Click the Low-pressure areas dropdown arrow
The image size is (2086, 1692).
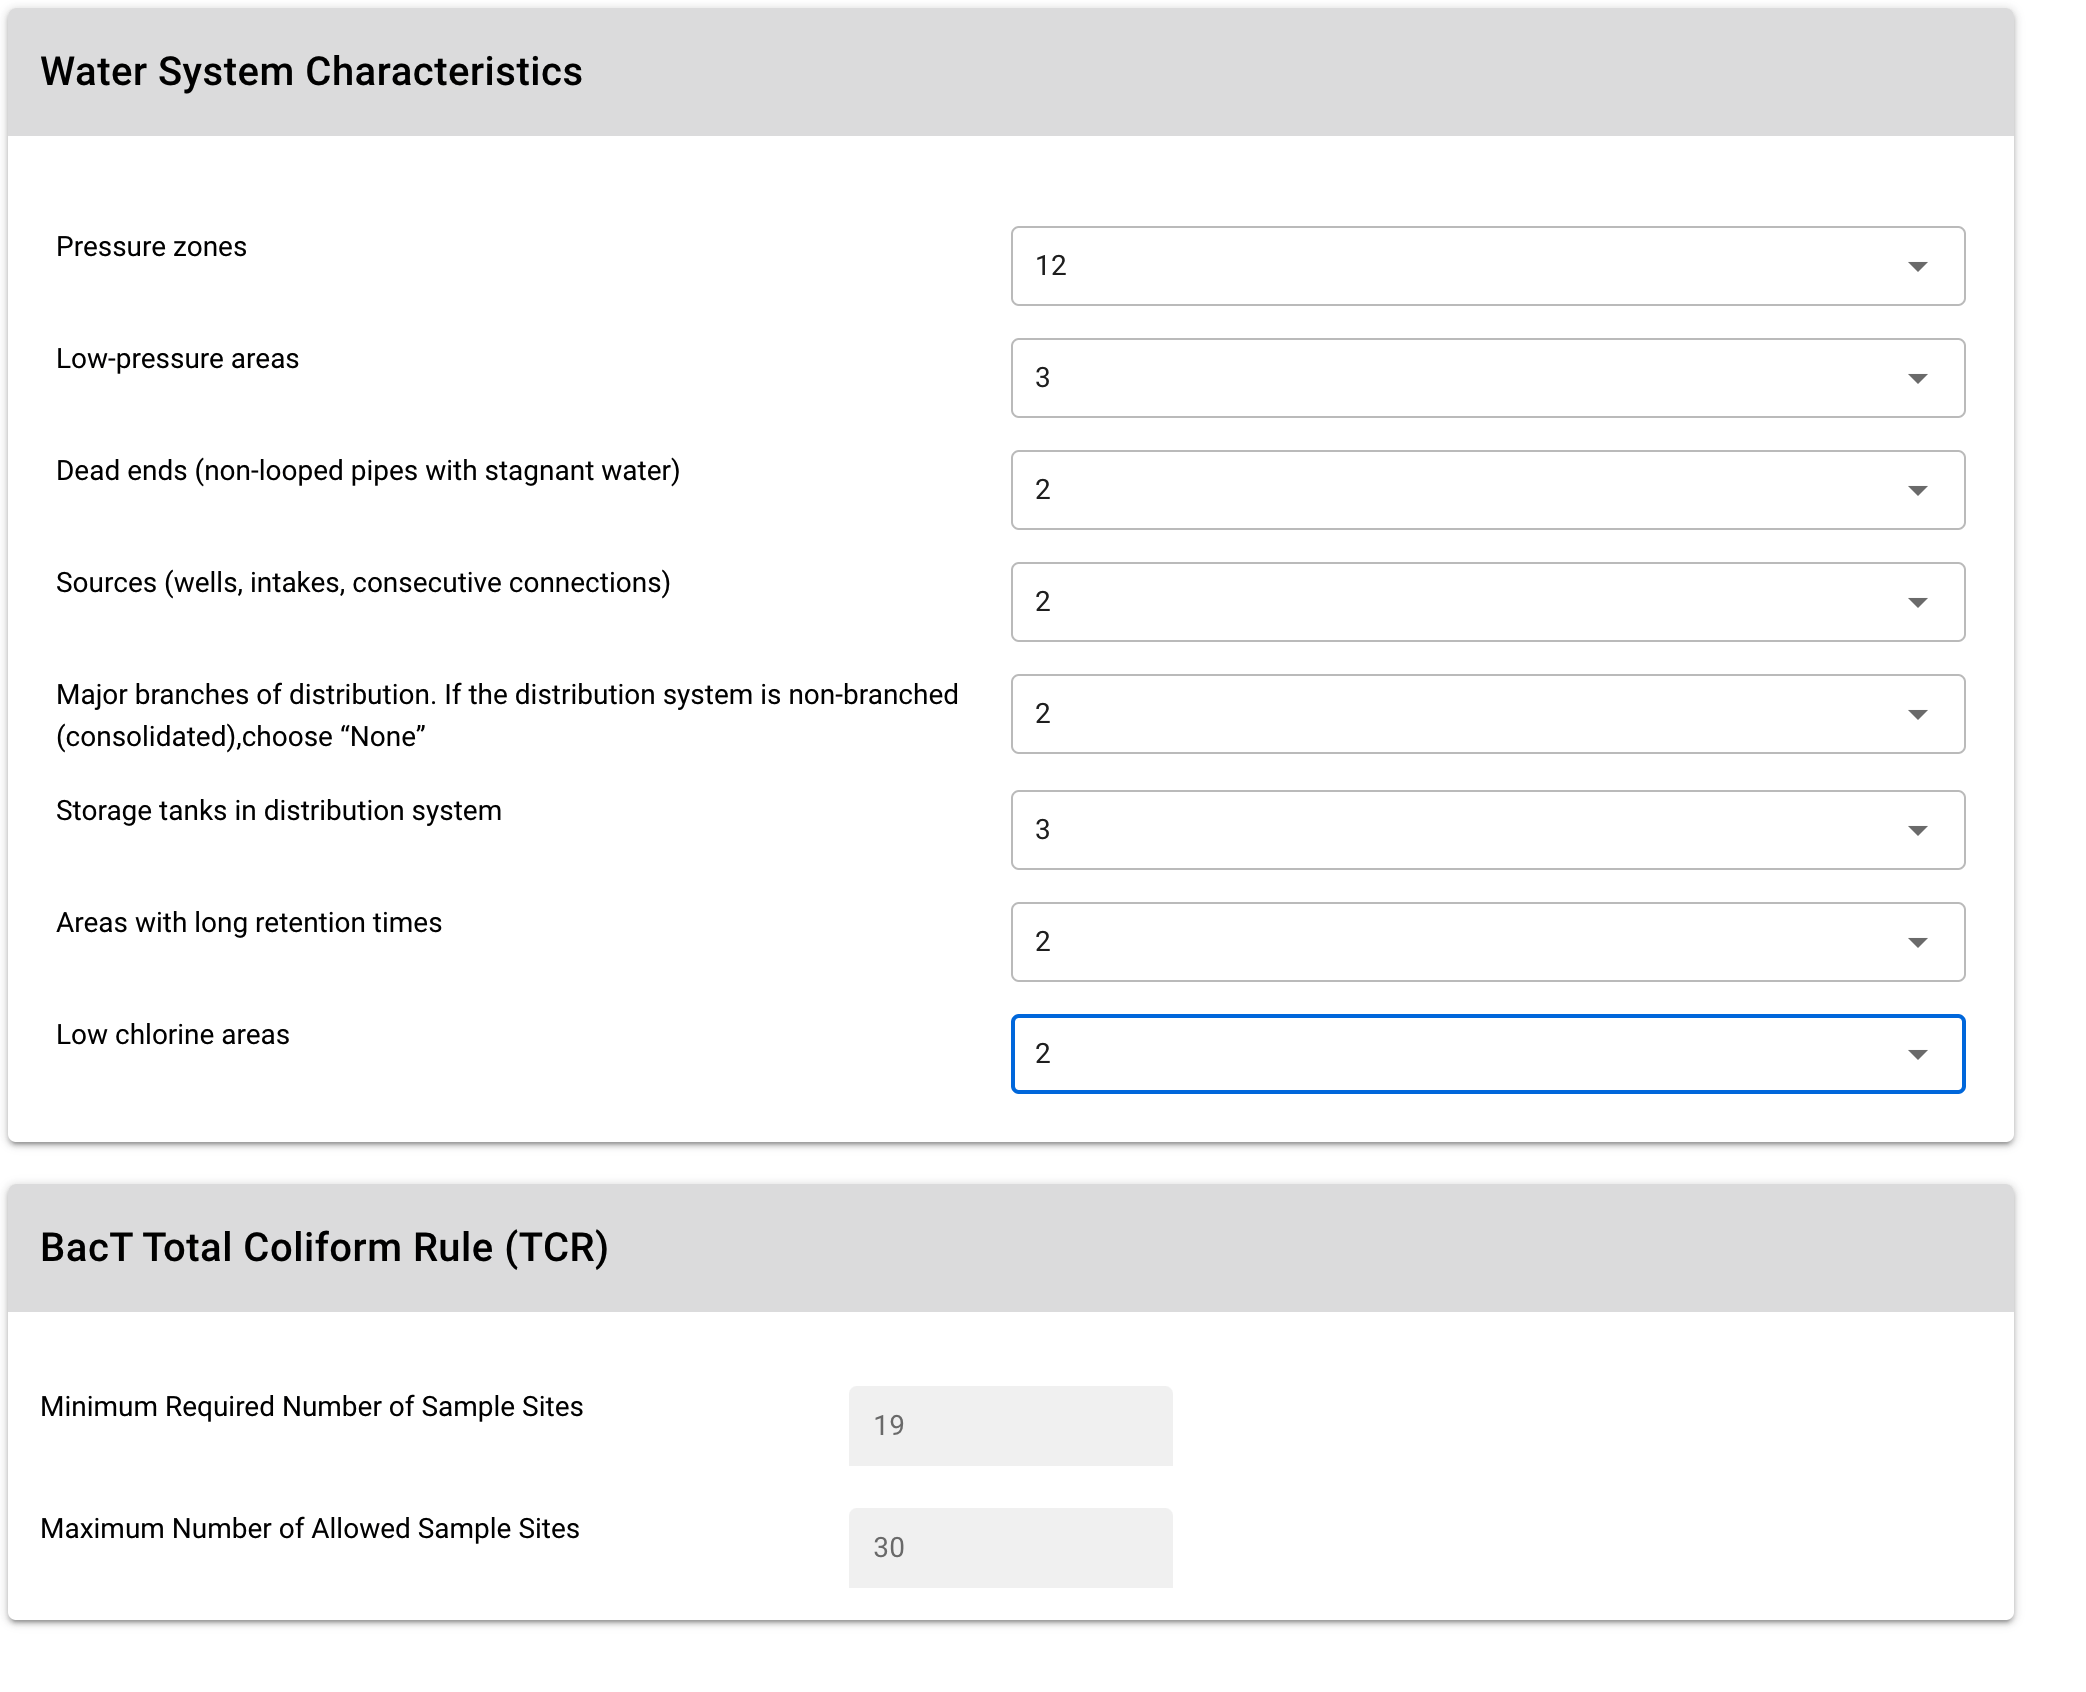point(1917,379)
